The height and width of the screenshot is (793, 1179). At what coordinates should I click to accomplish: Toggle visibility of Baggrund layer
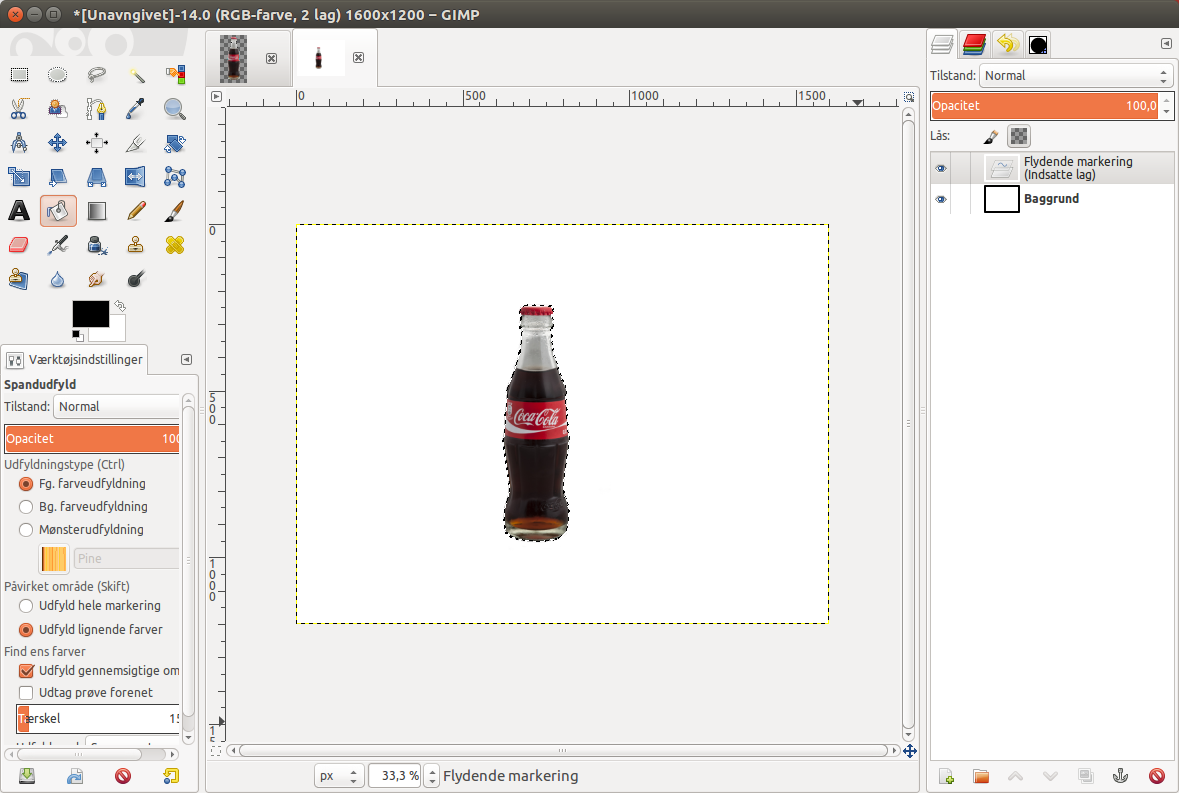point(941,199)
